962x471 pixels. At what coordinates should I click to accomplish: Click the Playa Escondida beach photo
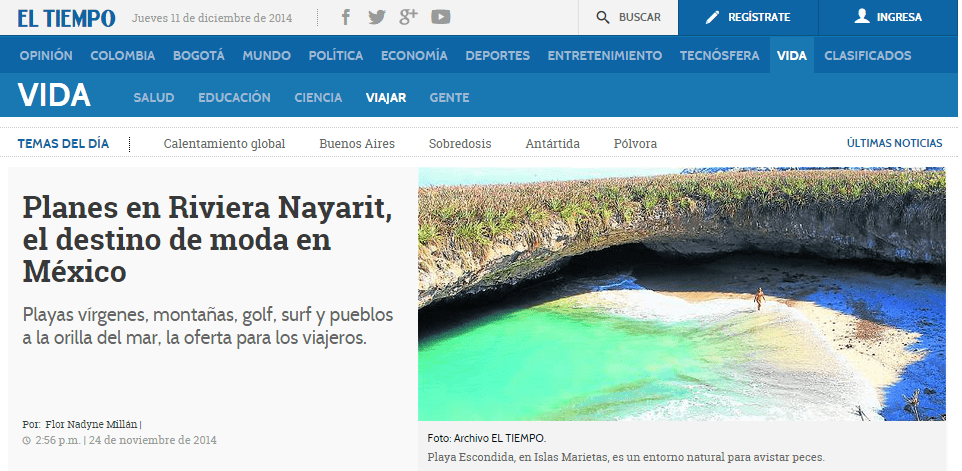tap(682, 294)
